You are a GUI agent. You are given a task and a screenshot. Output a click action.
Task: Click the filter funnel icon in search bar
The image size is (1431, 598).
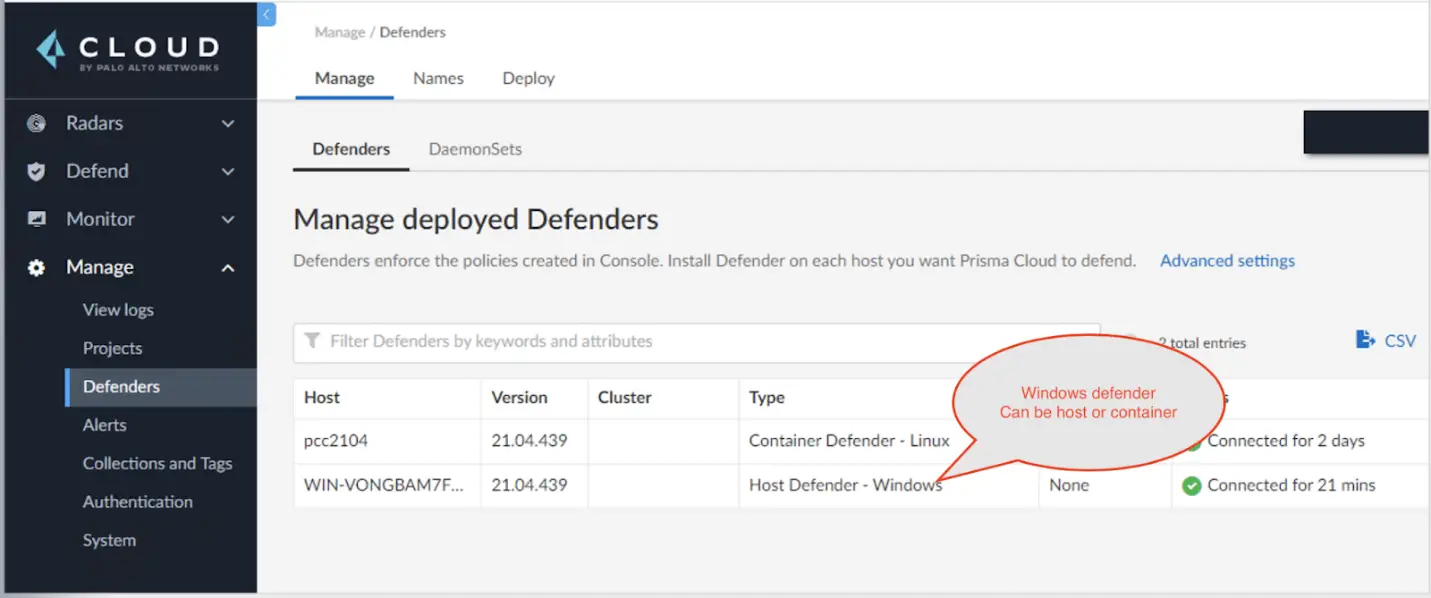point(313,341)
